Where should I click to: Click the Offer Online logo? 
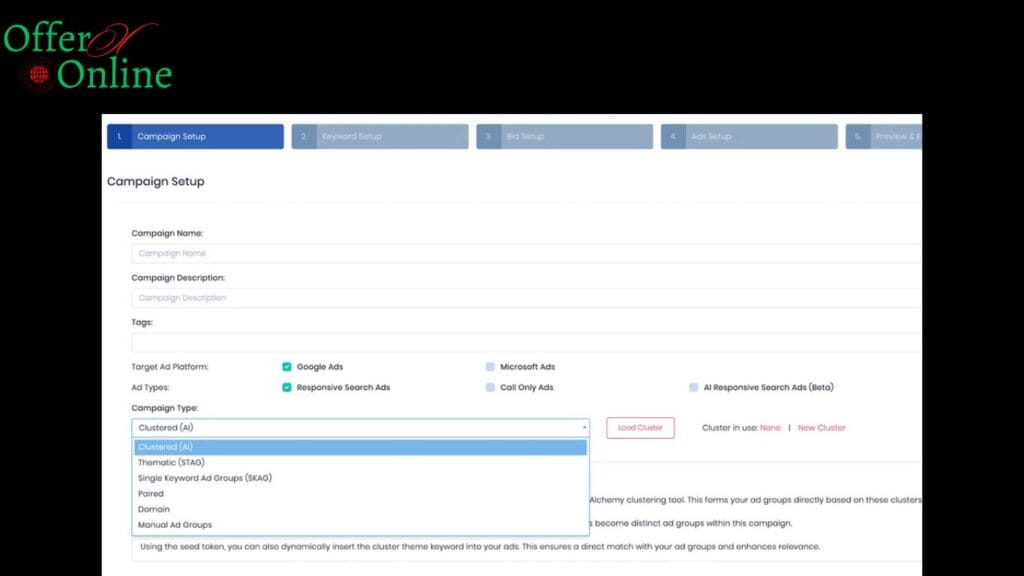click(x=88, y=58)
